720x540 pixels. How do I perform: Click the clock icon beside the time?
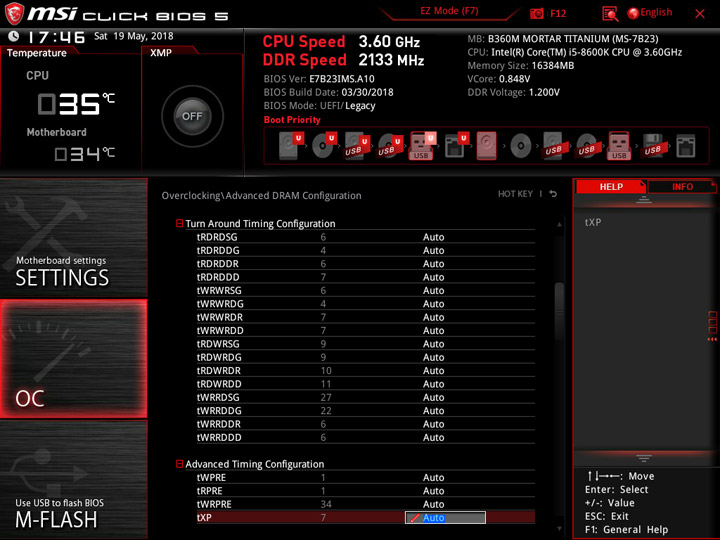tap(14, 36)
